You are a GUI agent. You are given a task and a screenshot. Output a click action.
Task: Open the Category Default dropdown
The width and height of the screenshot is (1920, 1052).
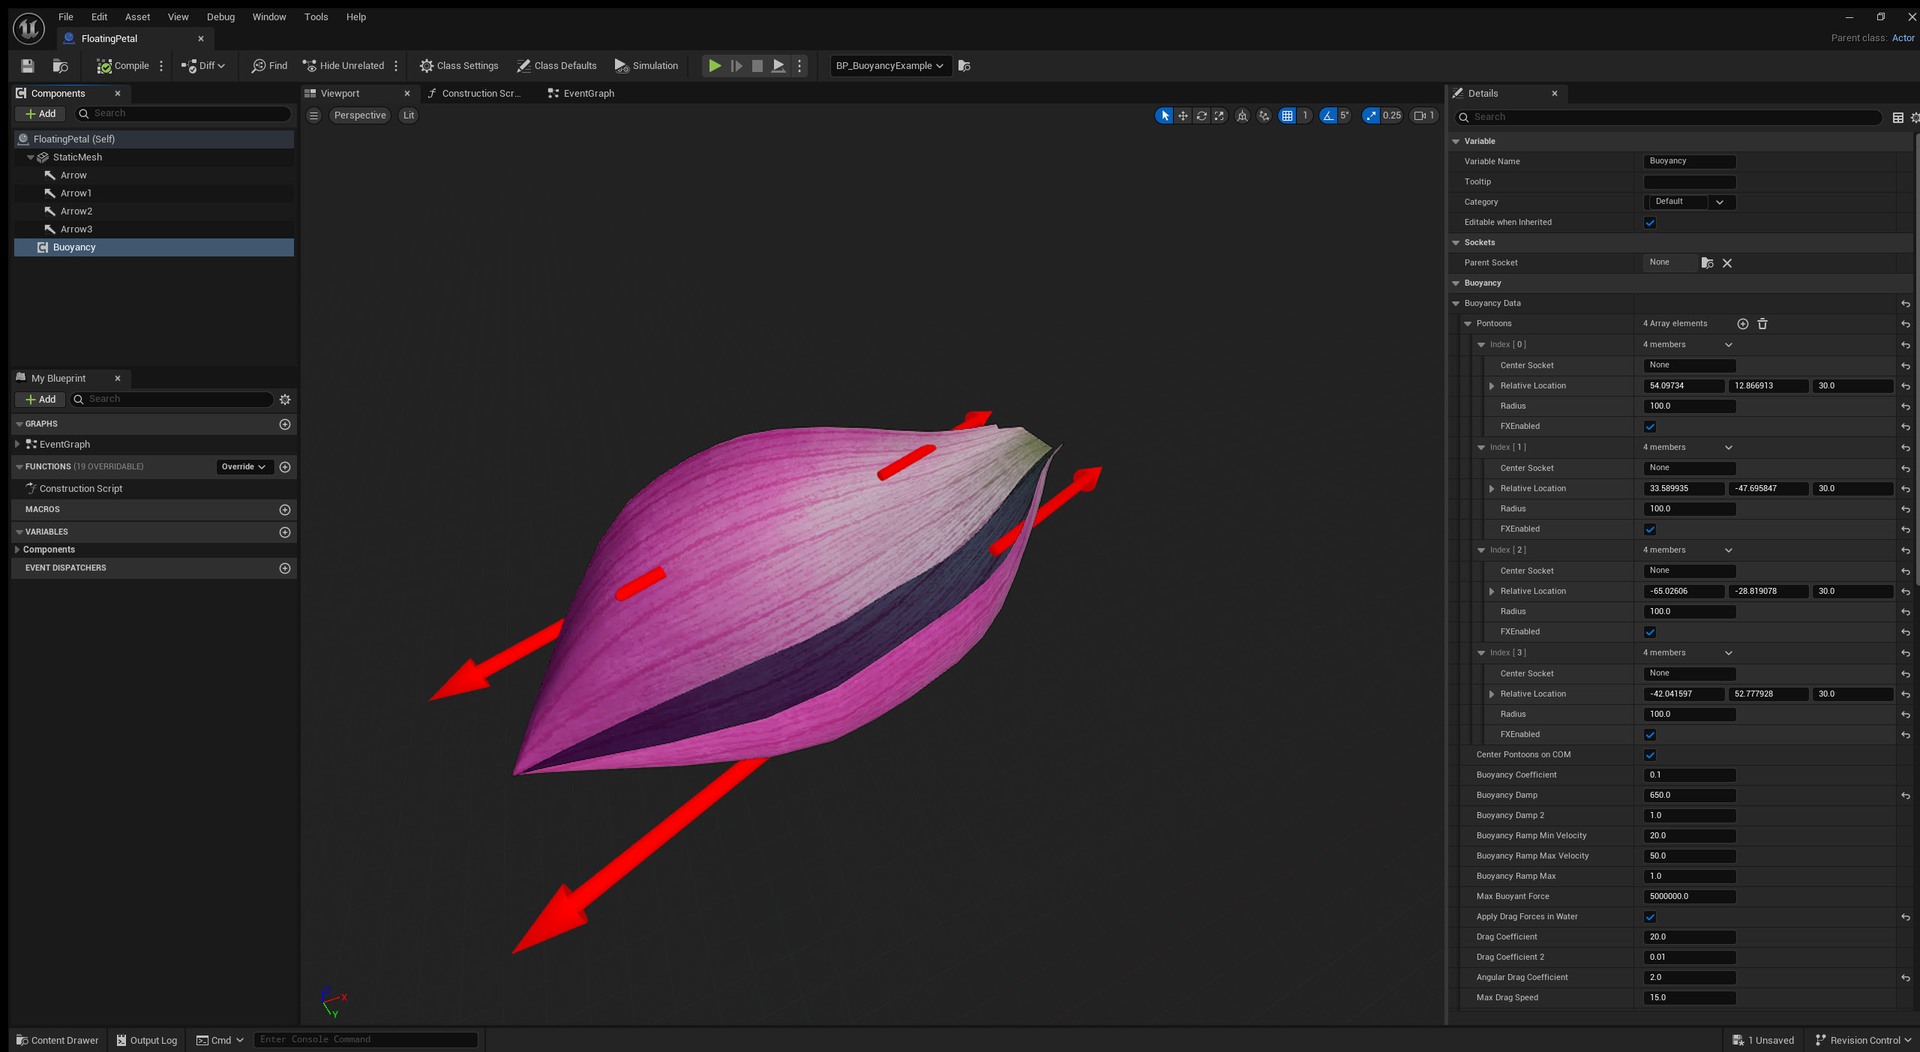[x=1690, y=202]
